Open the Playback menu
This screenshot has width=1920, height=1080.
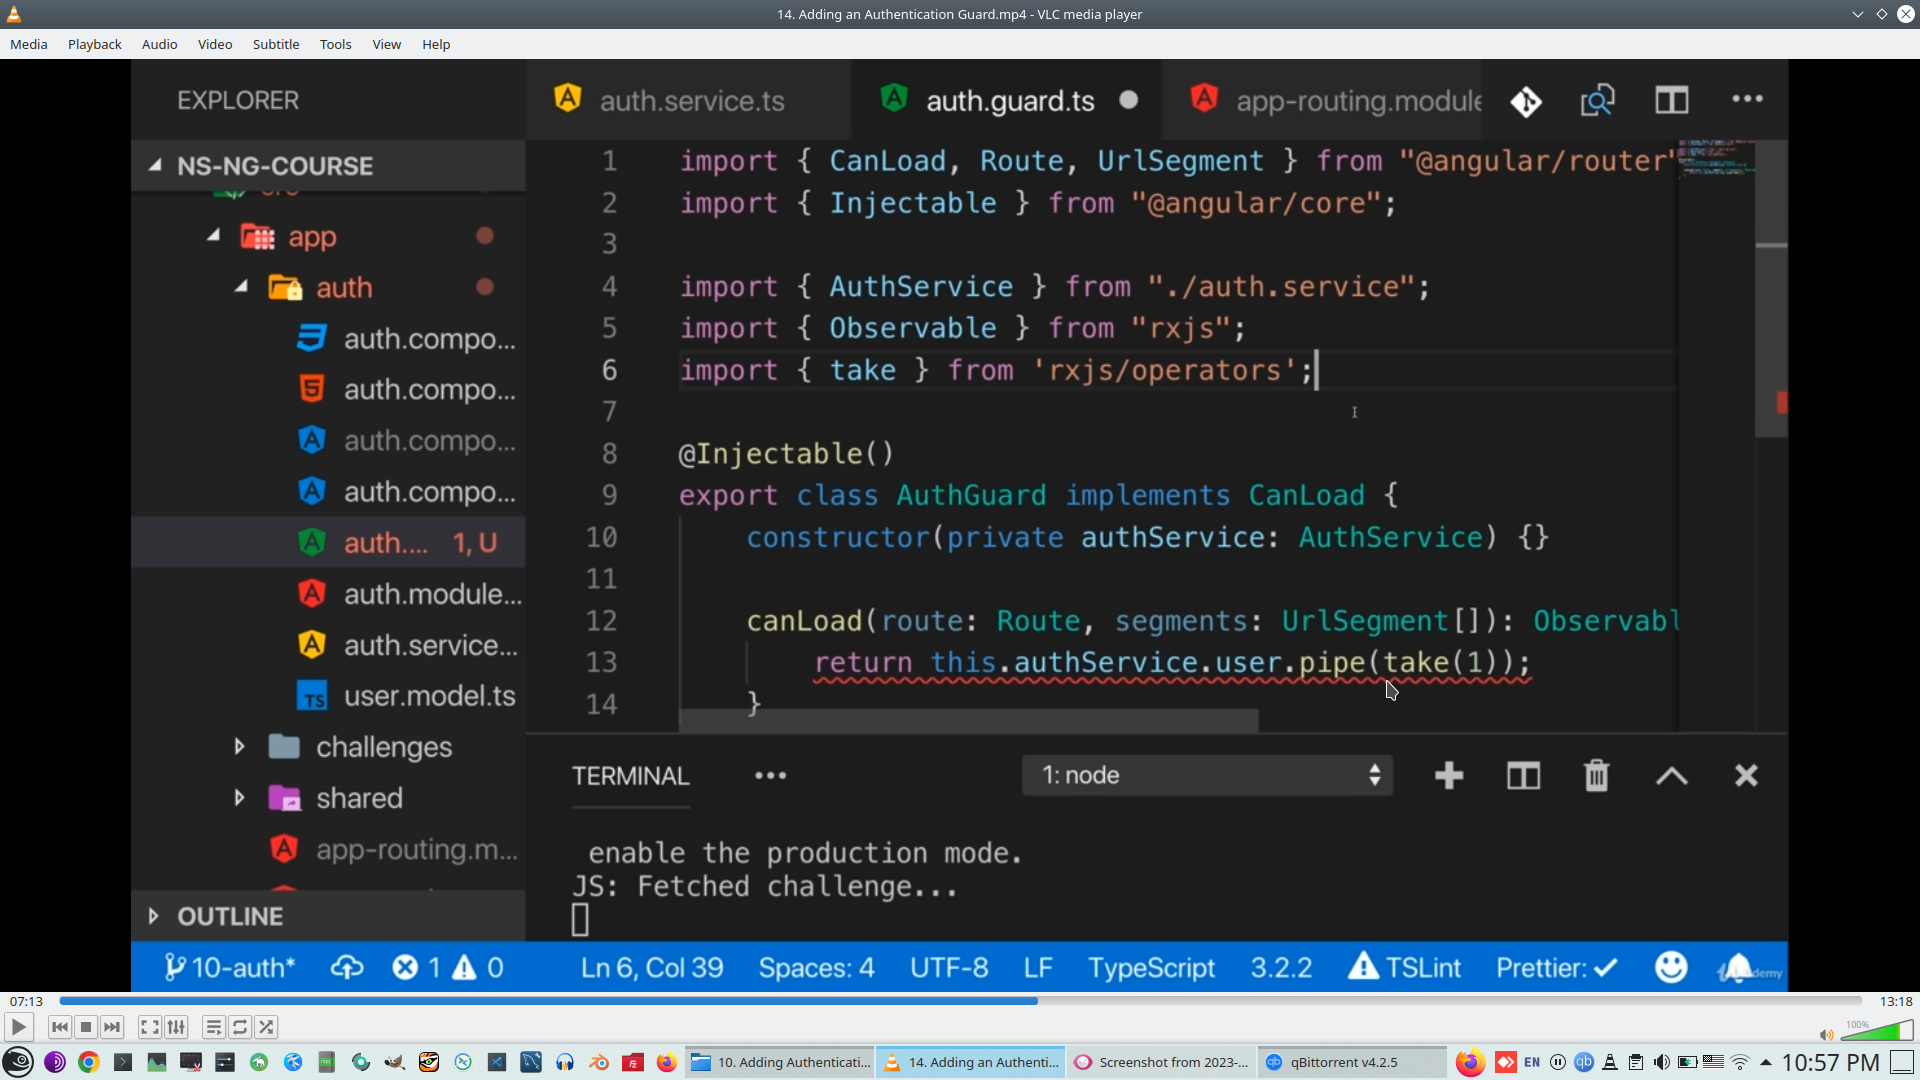tap(94, 44)
